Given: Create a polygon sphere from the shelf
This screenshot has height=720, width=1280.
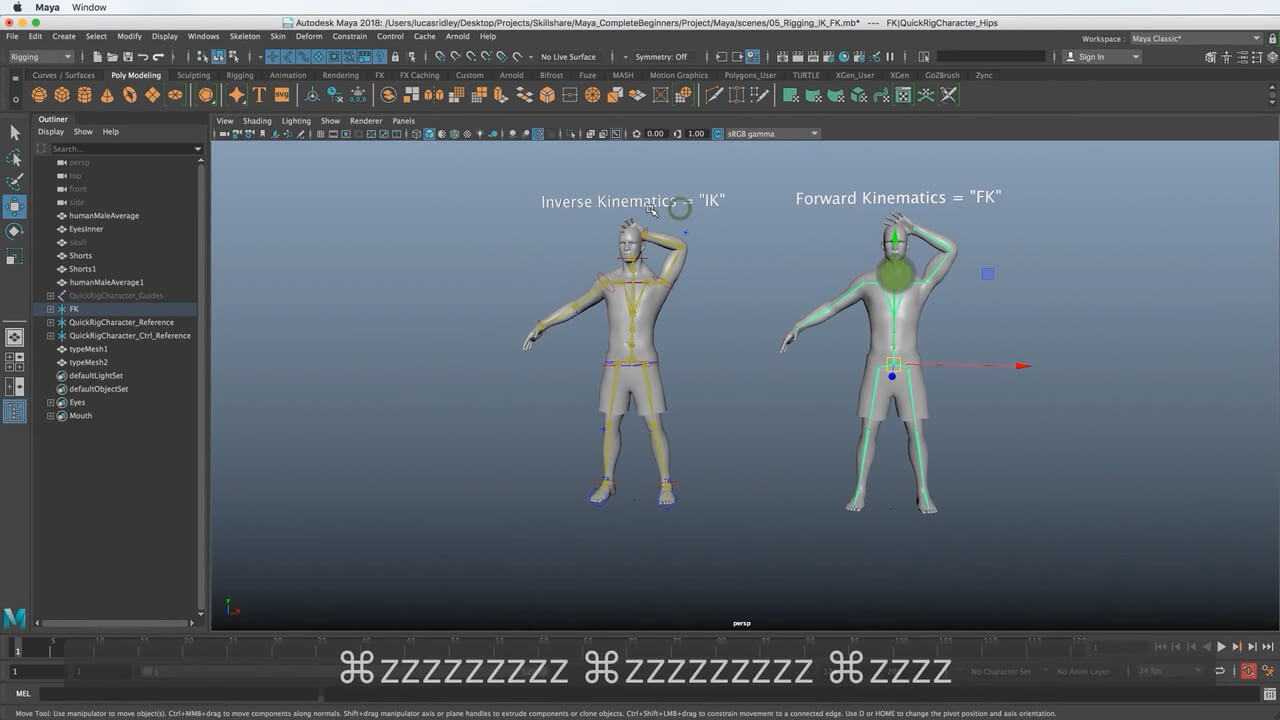Looking at the screenshot, I should point(39,95).
